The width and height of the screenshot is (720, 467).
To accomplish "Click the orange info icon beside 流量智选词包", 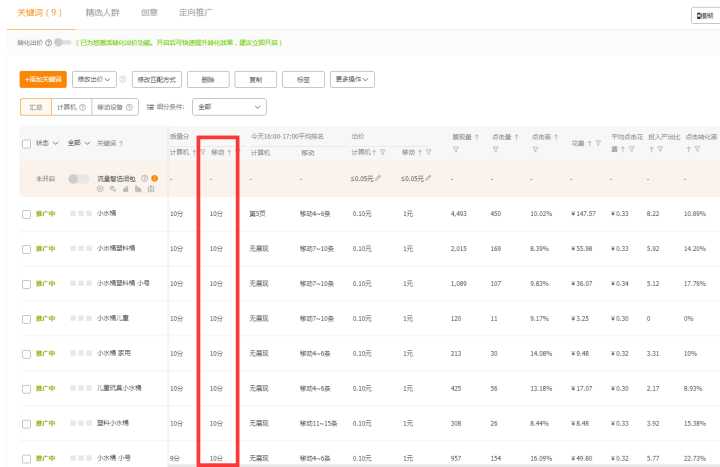I will [x=154, y=178].
